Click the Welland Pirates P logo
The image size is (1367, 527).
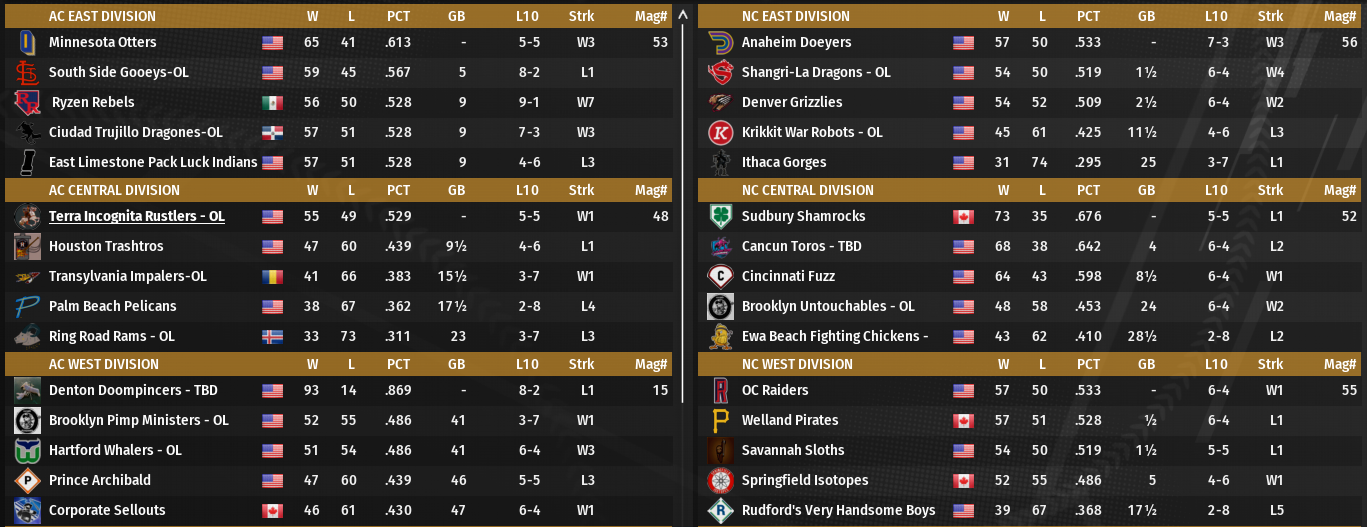[720, 421]
